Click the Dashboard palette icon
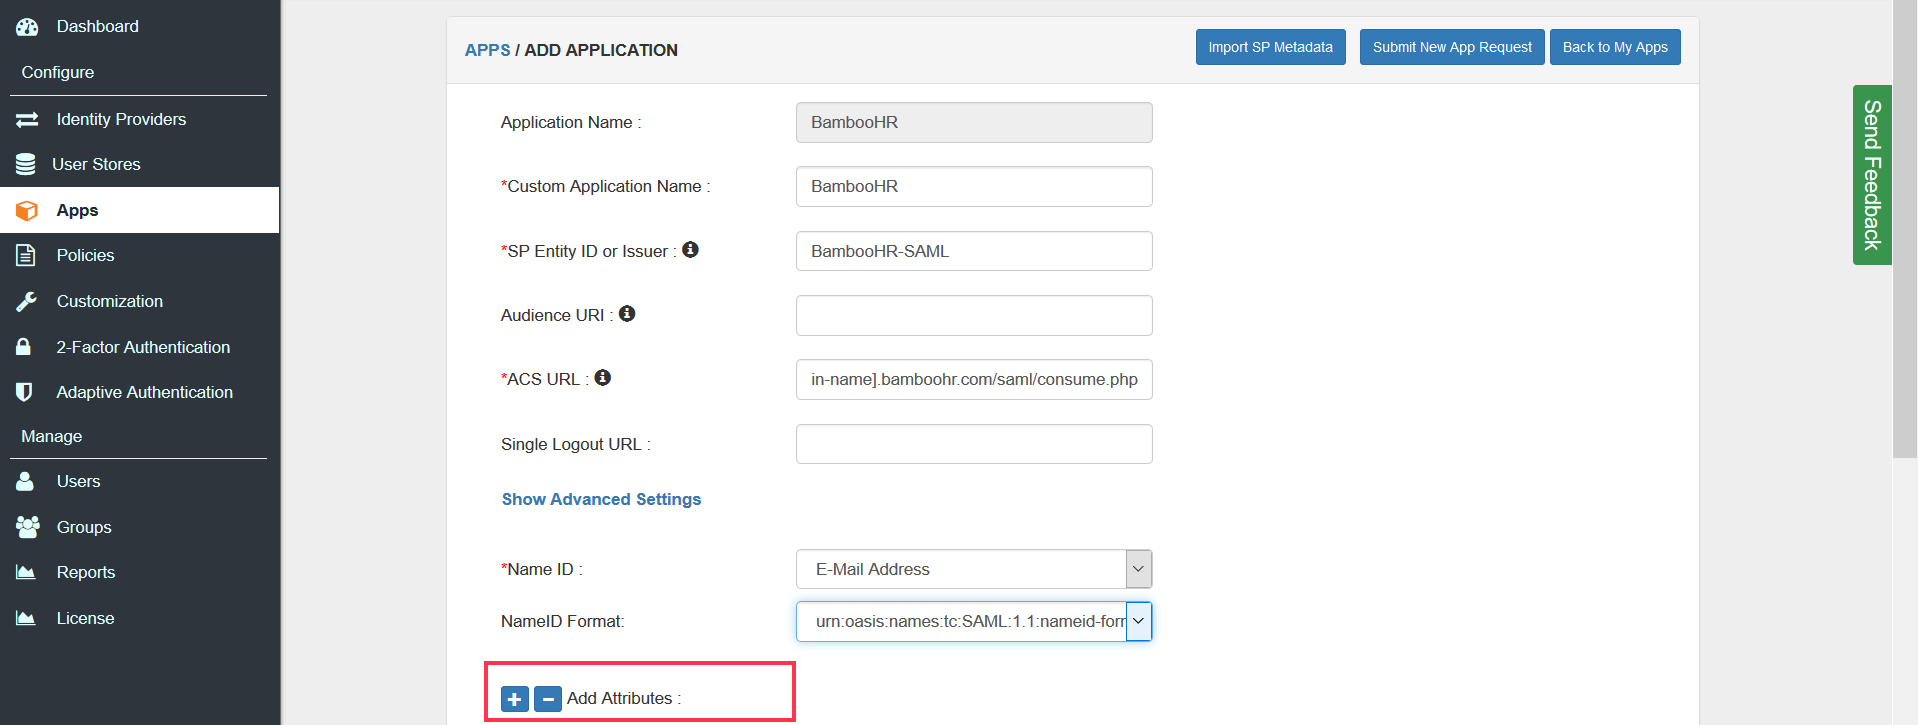This screenshot has height=725, width=1918. [x=27, y=27]
